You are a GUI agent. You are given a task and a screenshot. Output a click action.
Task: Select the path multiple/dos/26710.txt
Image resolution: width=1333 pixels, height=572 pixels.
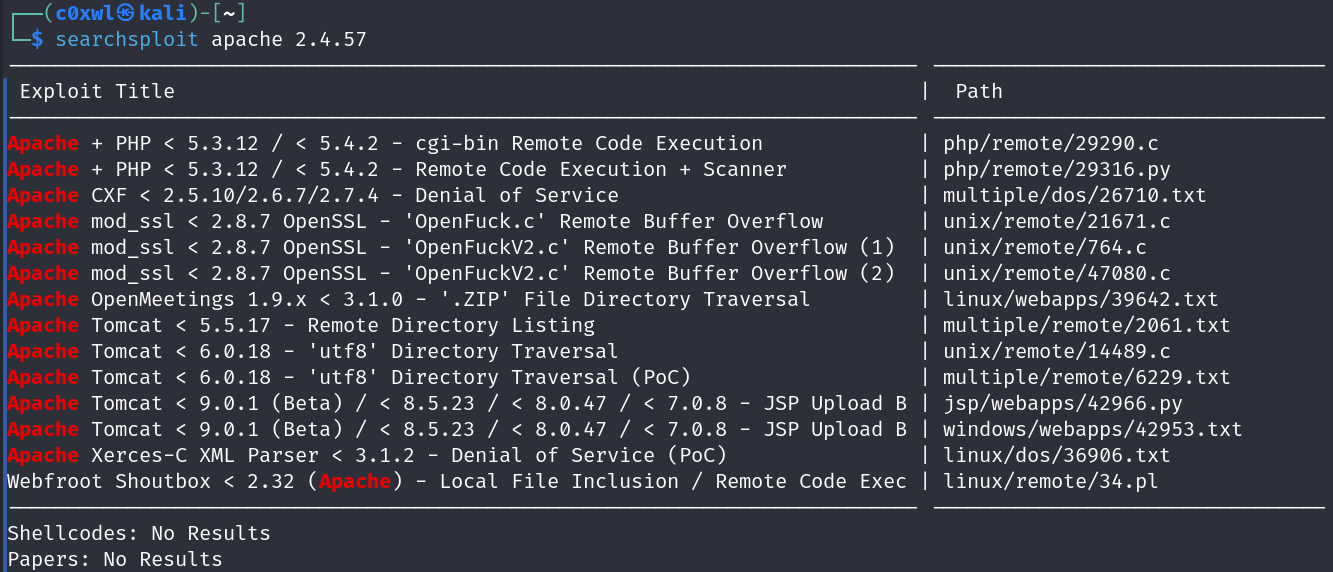(x=1074, y=196)
